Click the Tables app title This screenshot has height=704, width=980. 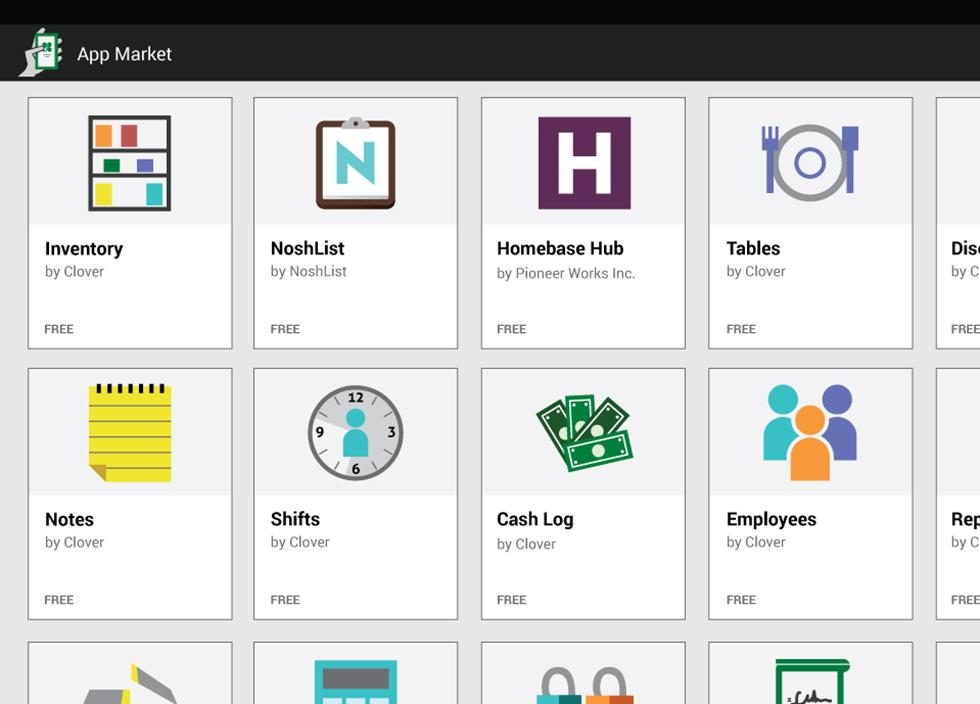tap(753, 248)
